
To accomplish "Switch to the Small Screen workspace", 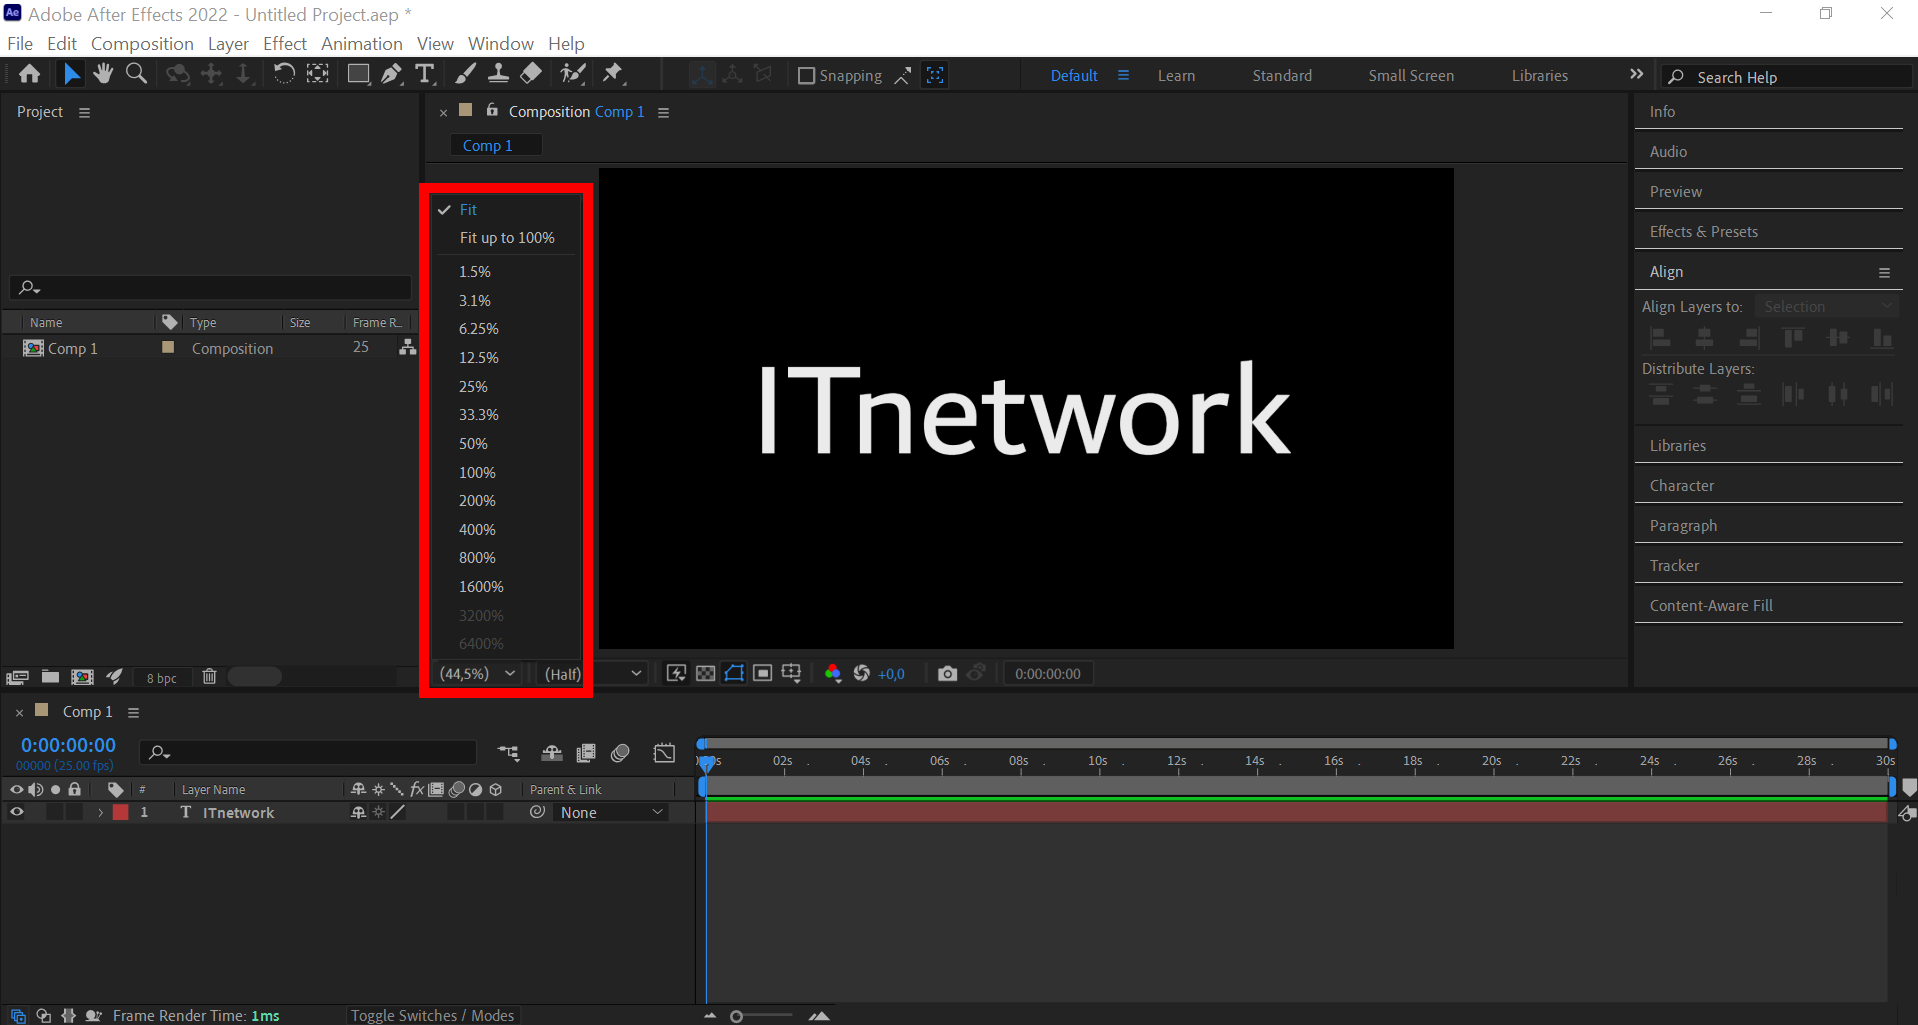I will coord(1410,75).
